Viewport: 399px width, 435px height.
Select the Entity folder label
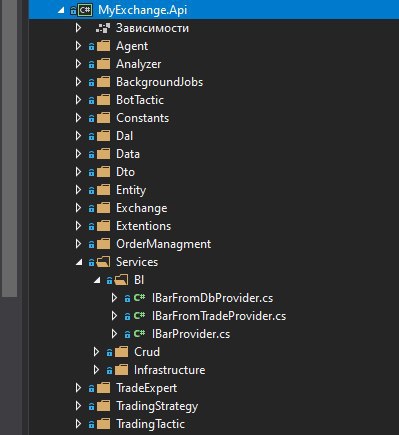point(131,190)
